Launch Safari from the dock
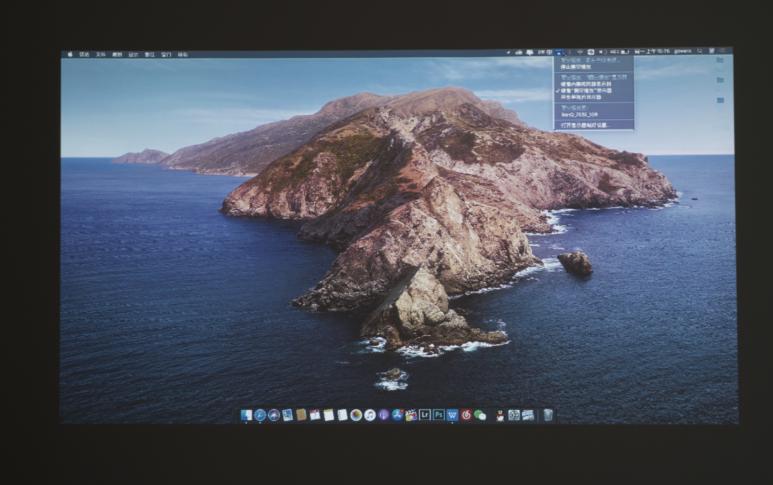 [x=260, y=415]
